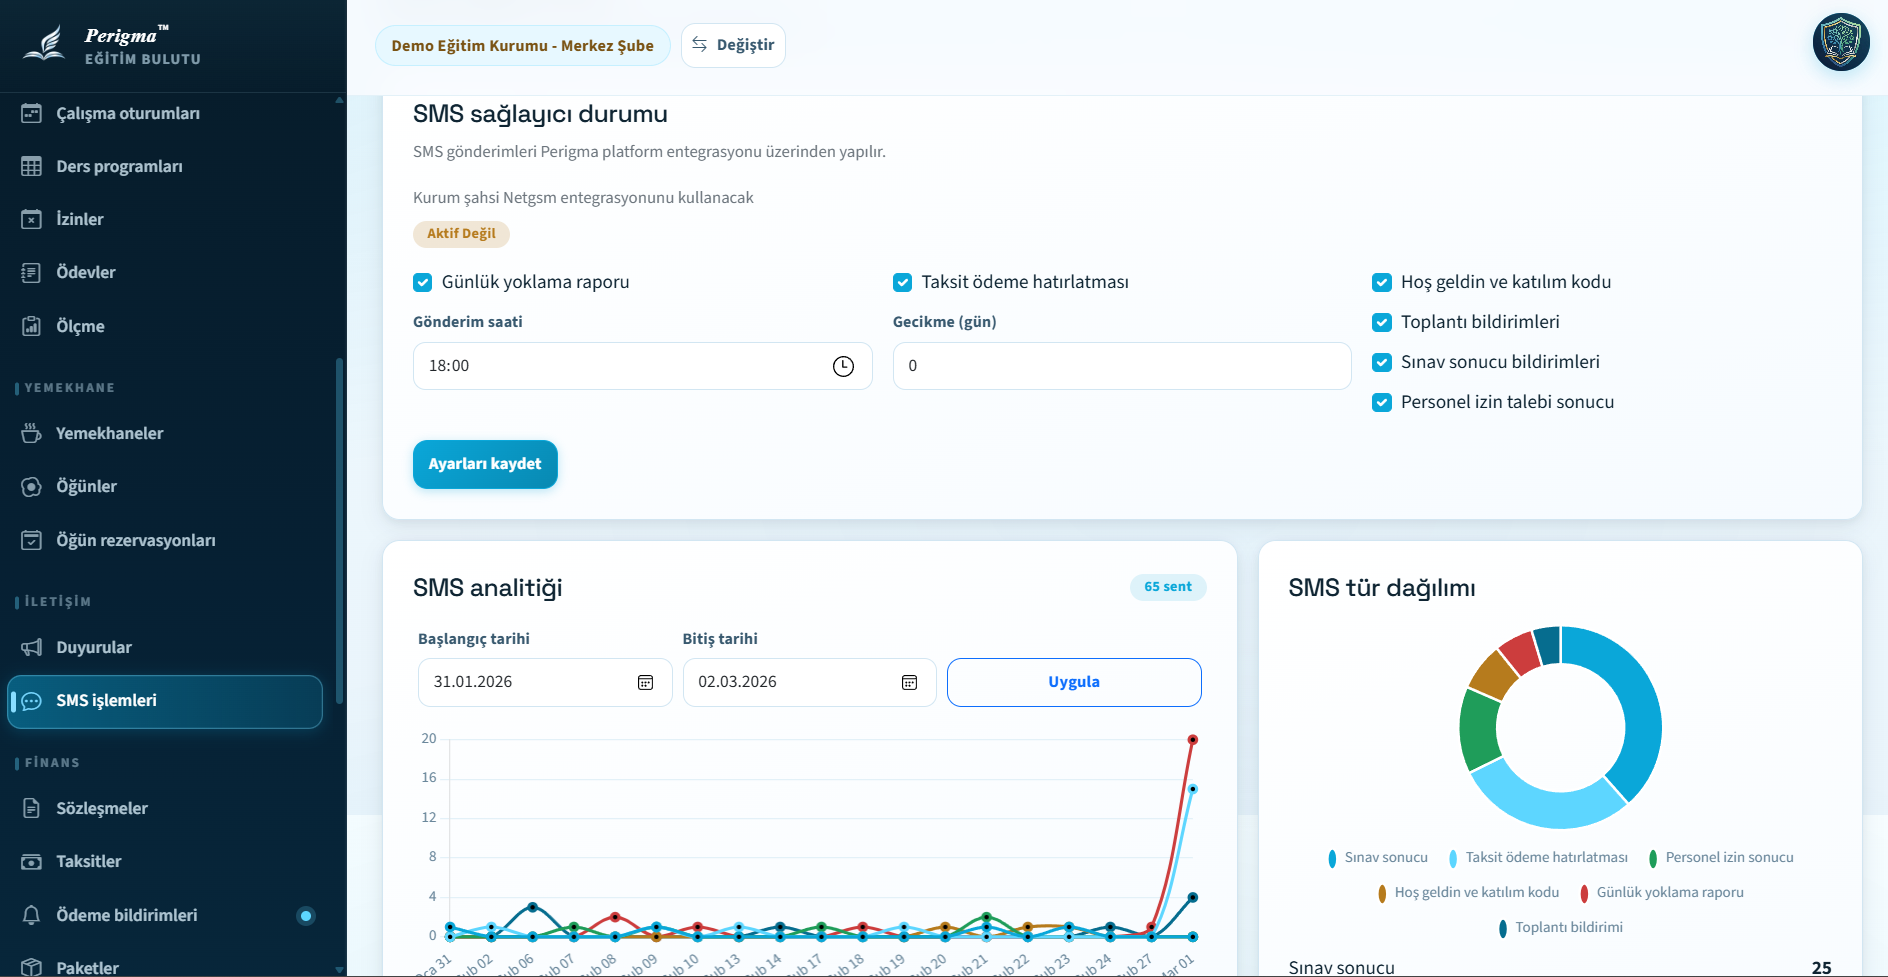This screenshot has width=1888, height=977.
Task: Go to Sözleşmeler in sidebar
Action: click(x=102, y=808)
